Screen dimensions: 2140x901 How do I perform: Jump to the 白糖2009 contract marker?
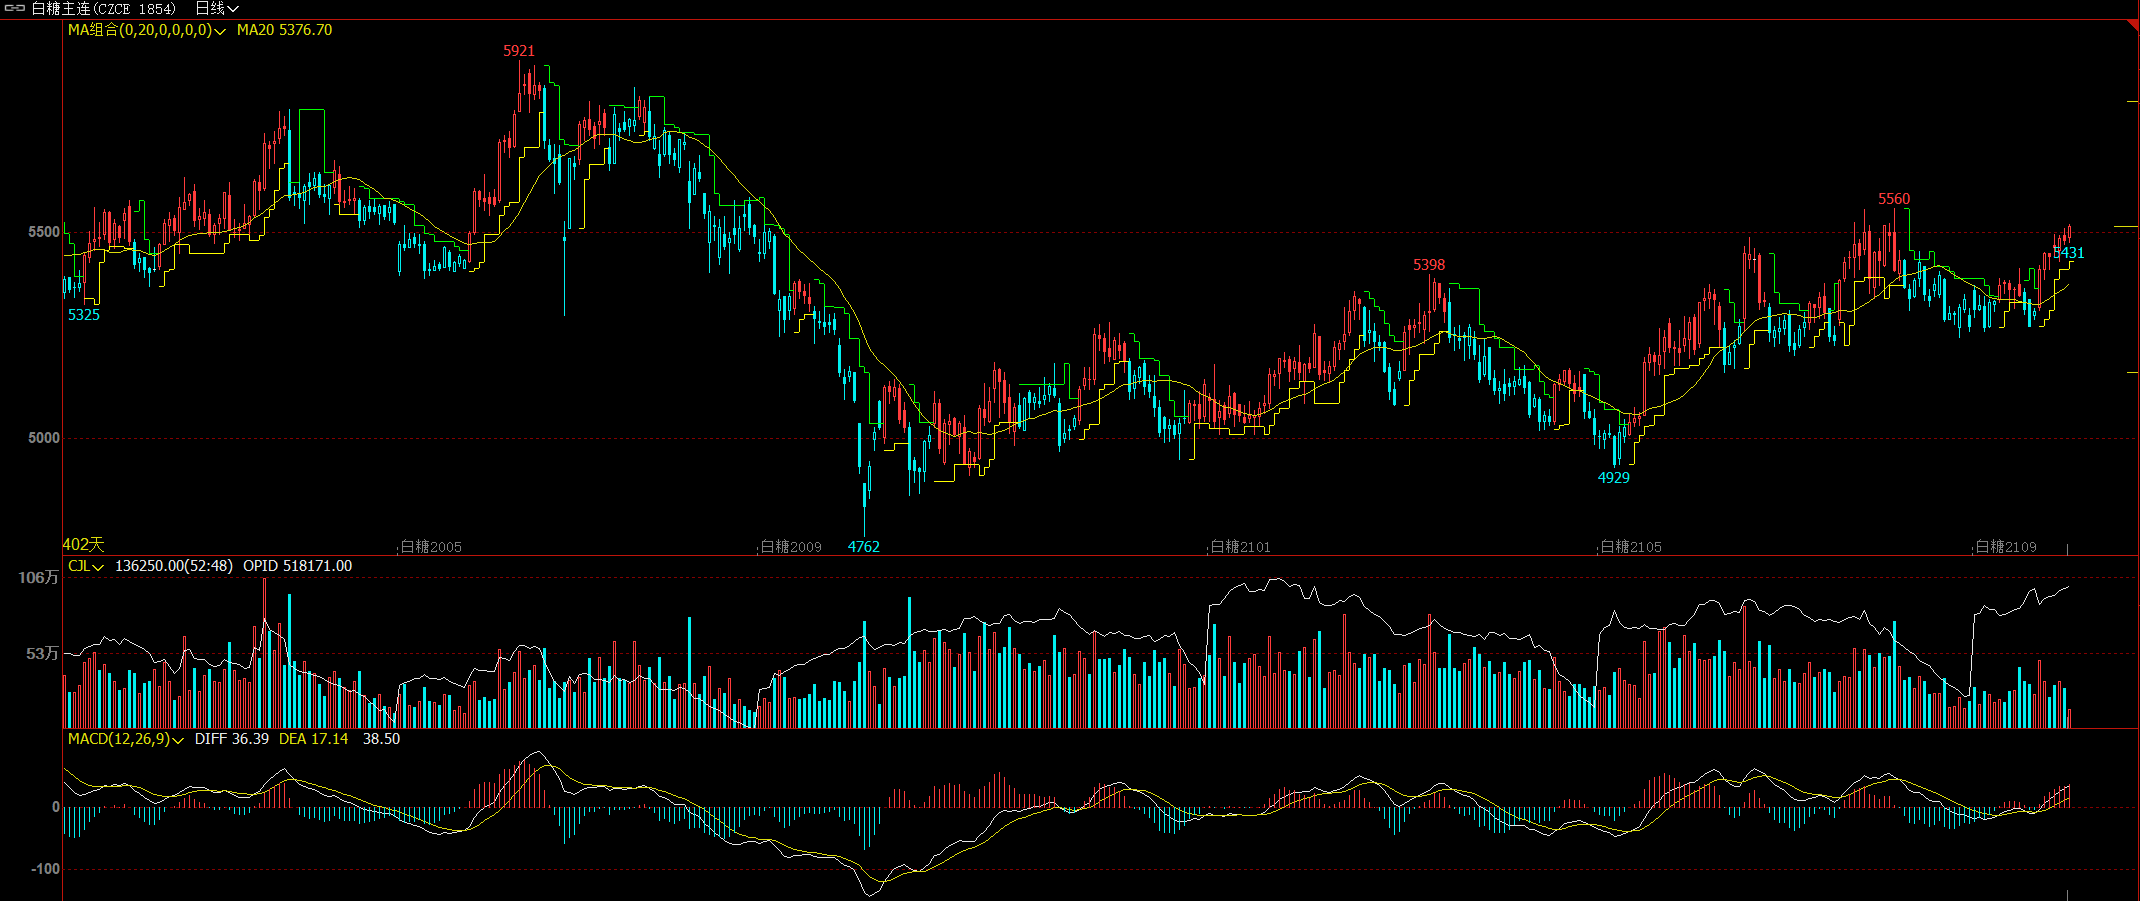coord(791,547)
